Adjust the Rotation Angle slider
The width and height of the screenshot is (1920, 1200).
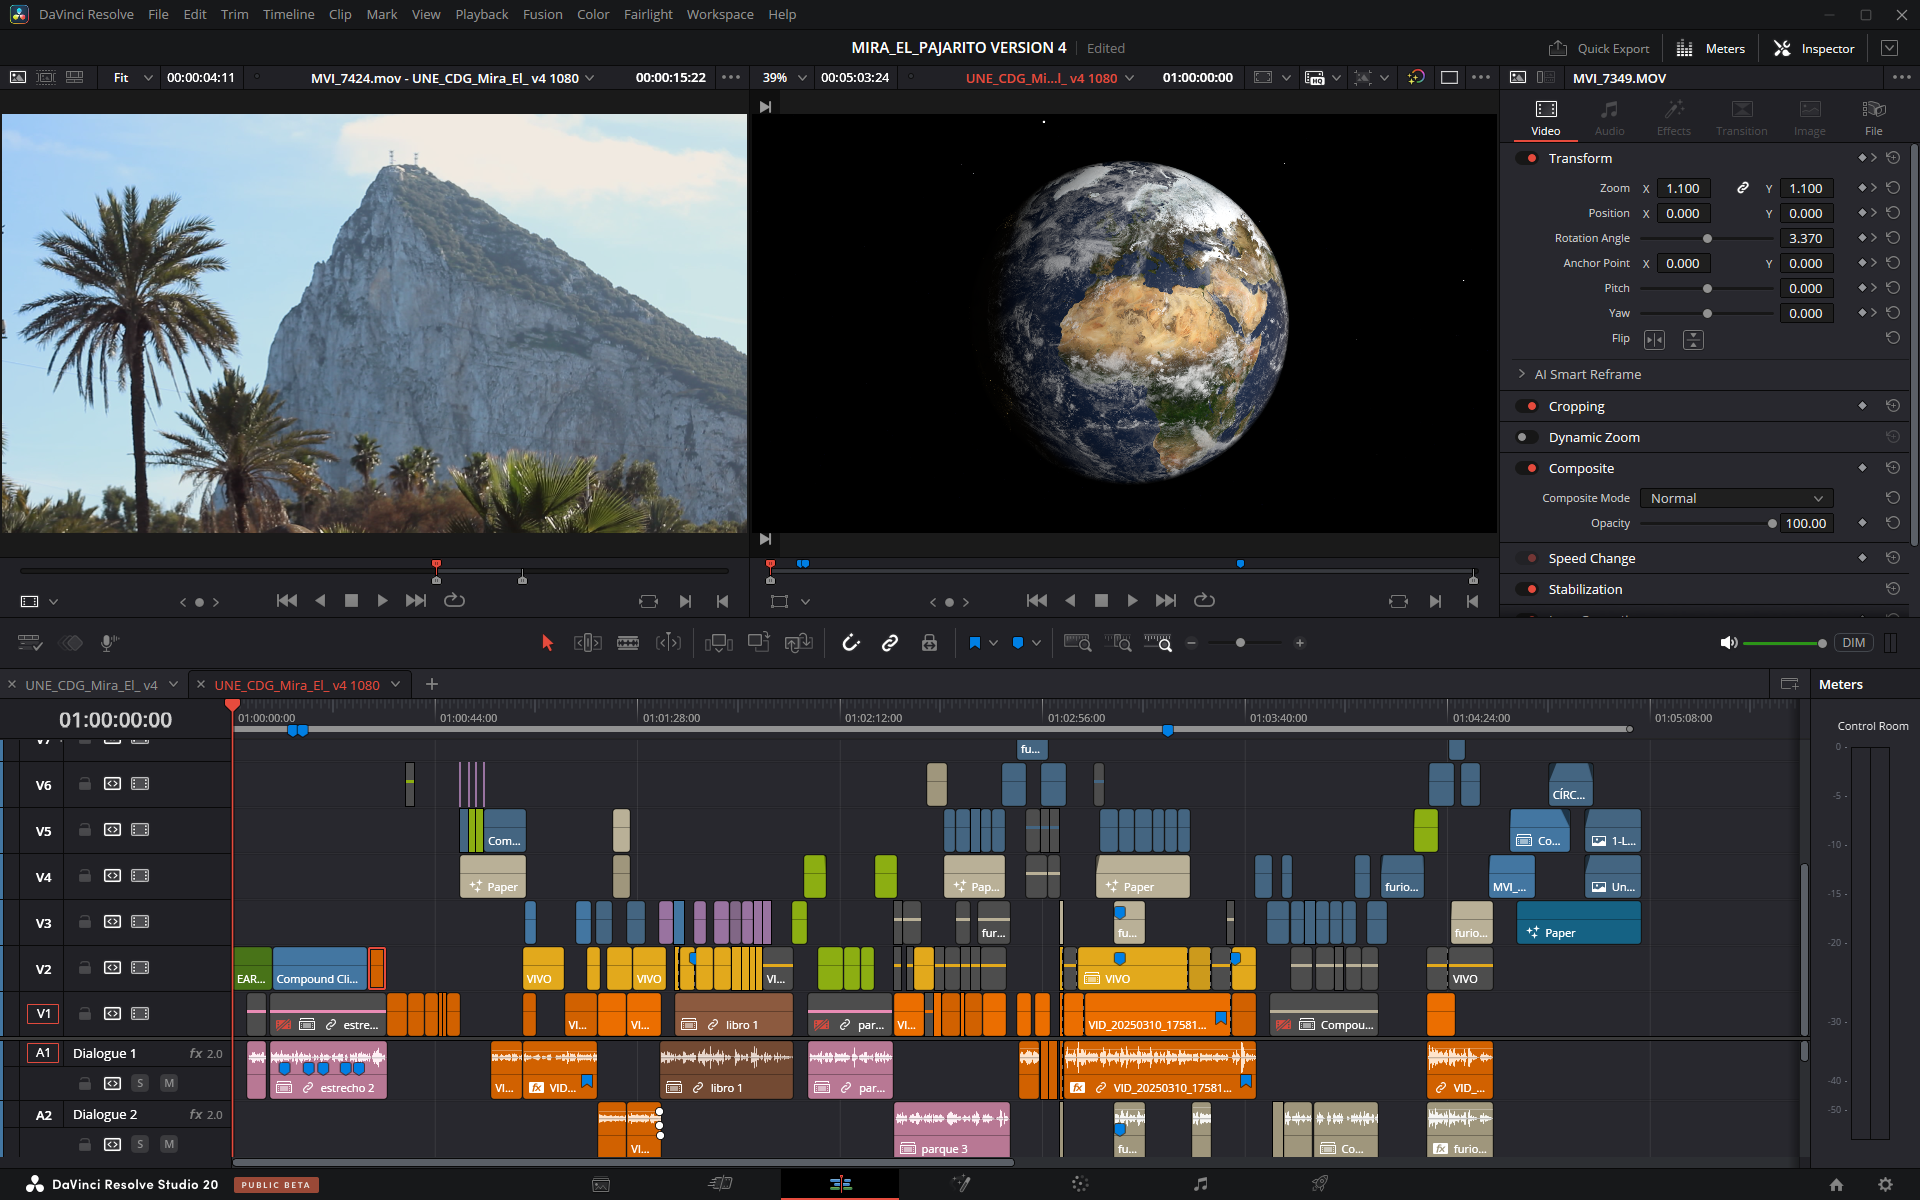tap(1707, 238)
